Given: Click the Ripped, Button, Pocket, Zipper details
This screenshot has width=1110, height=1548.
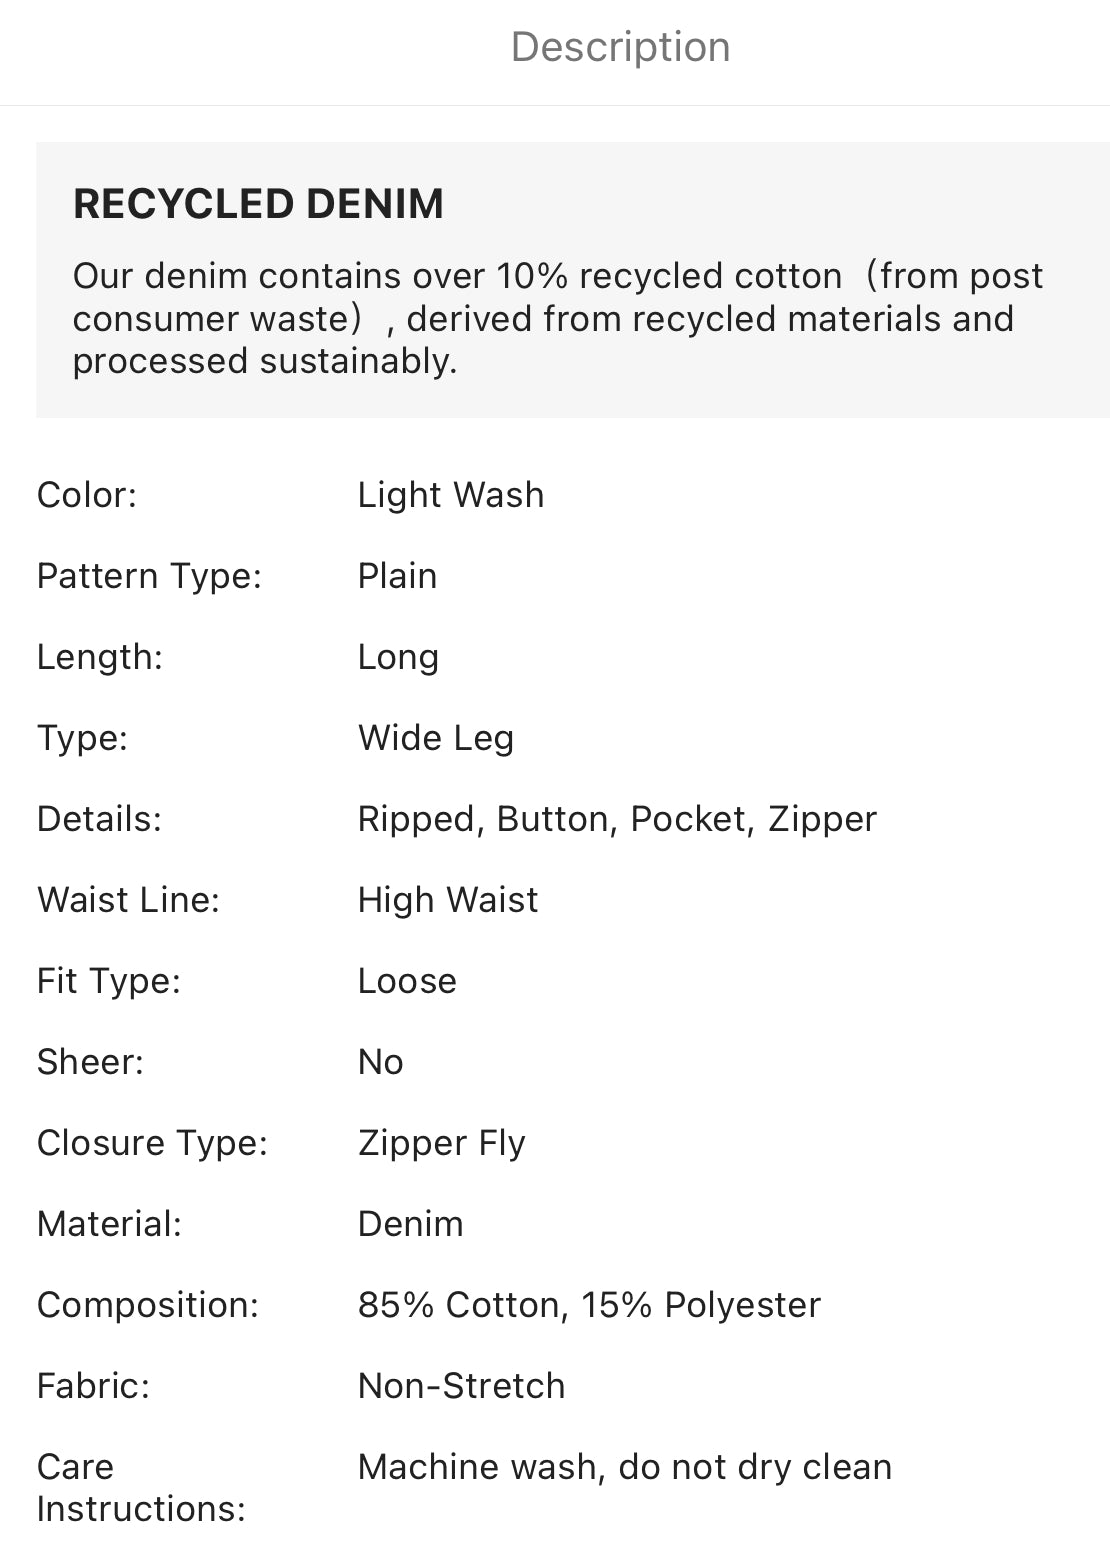Looking at the screenshot, I should tap(616, 819).
